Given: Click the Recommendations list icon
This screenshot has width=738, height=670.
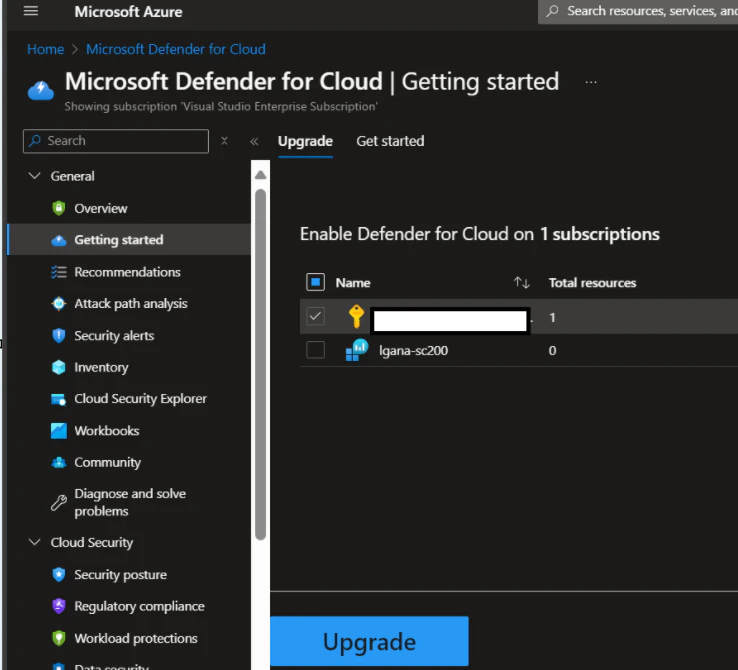Looking at the screenshot, I should click(x=58, y=272).
